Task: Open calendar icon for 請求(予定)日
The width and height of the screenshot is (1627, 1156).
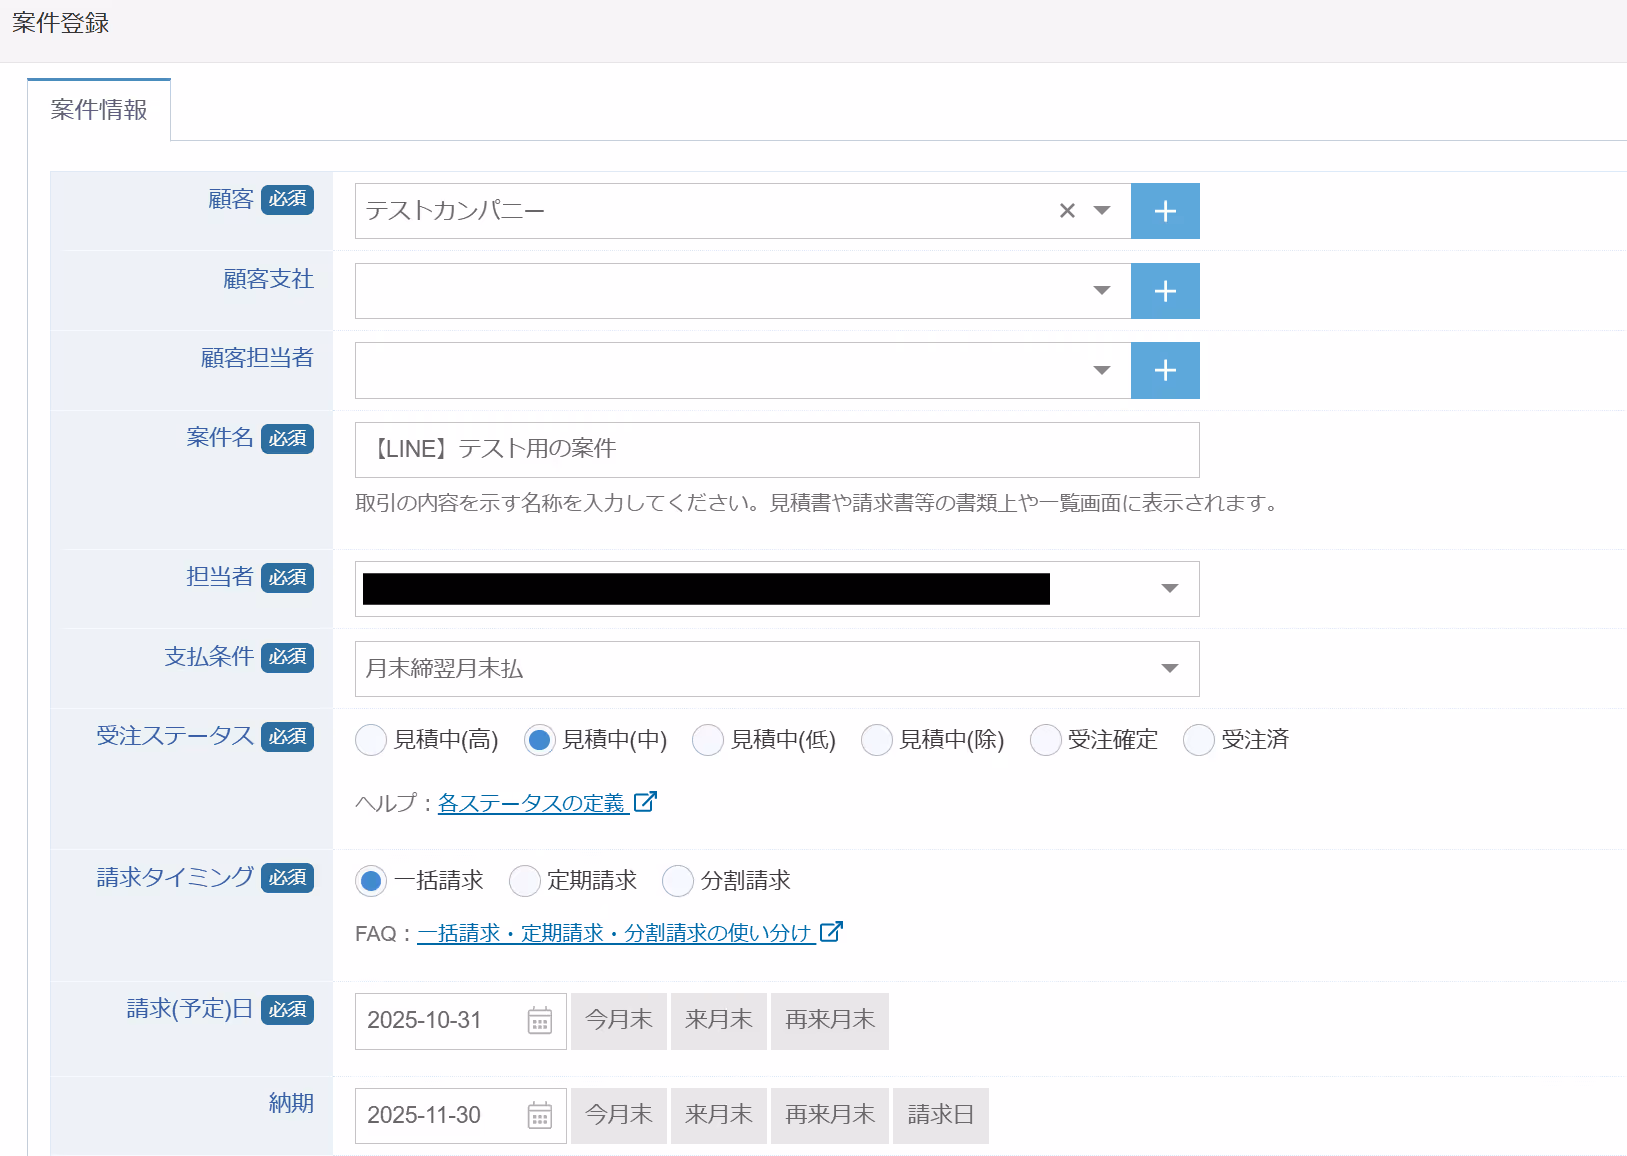Action: pos(540,1021)
